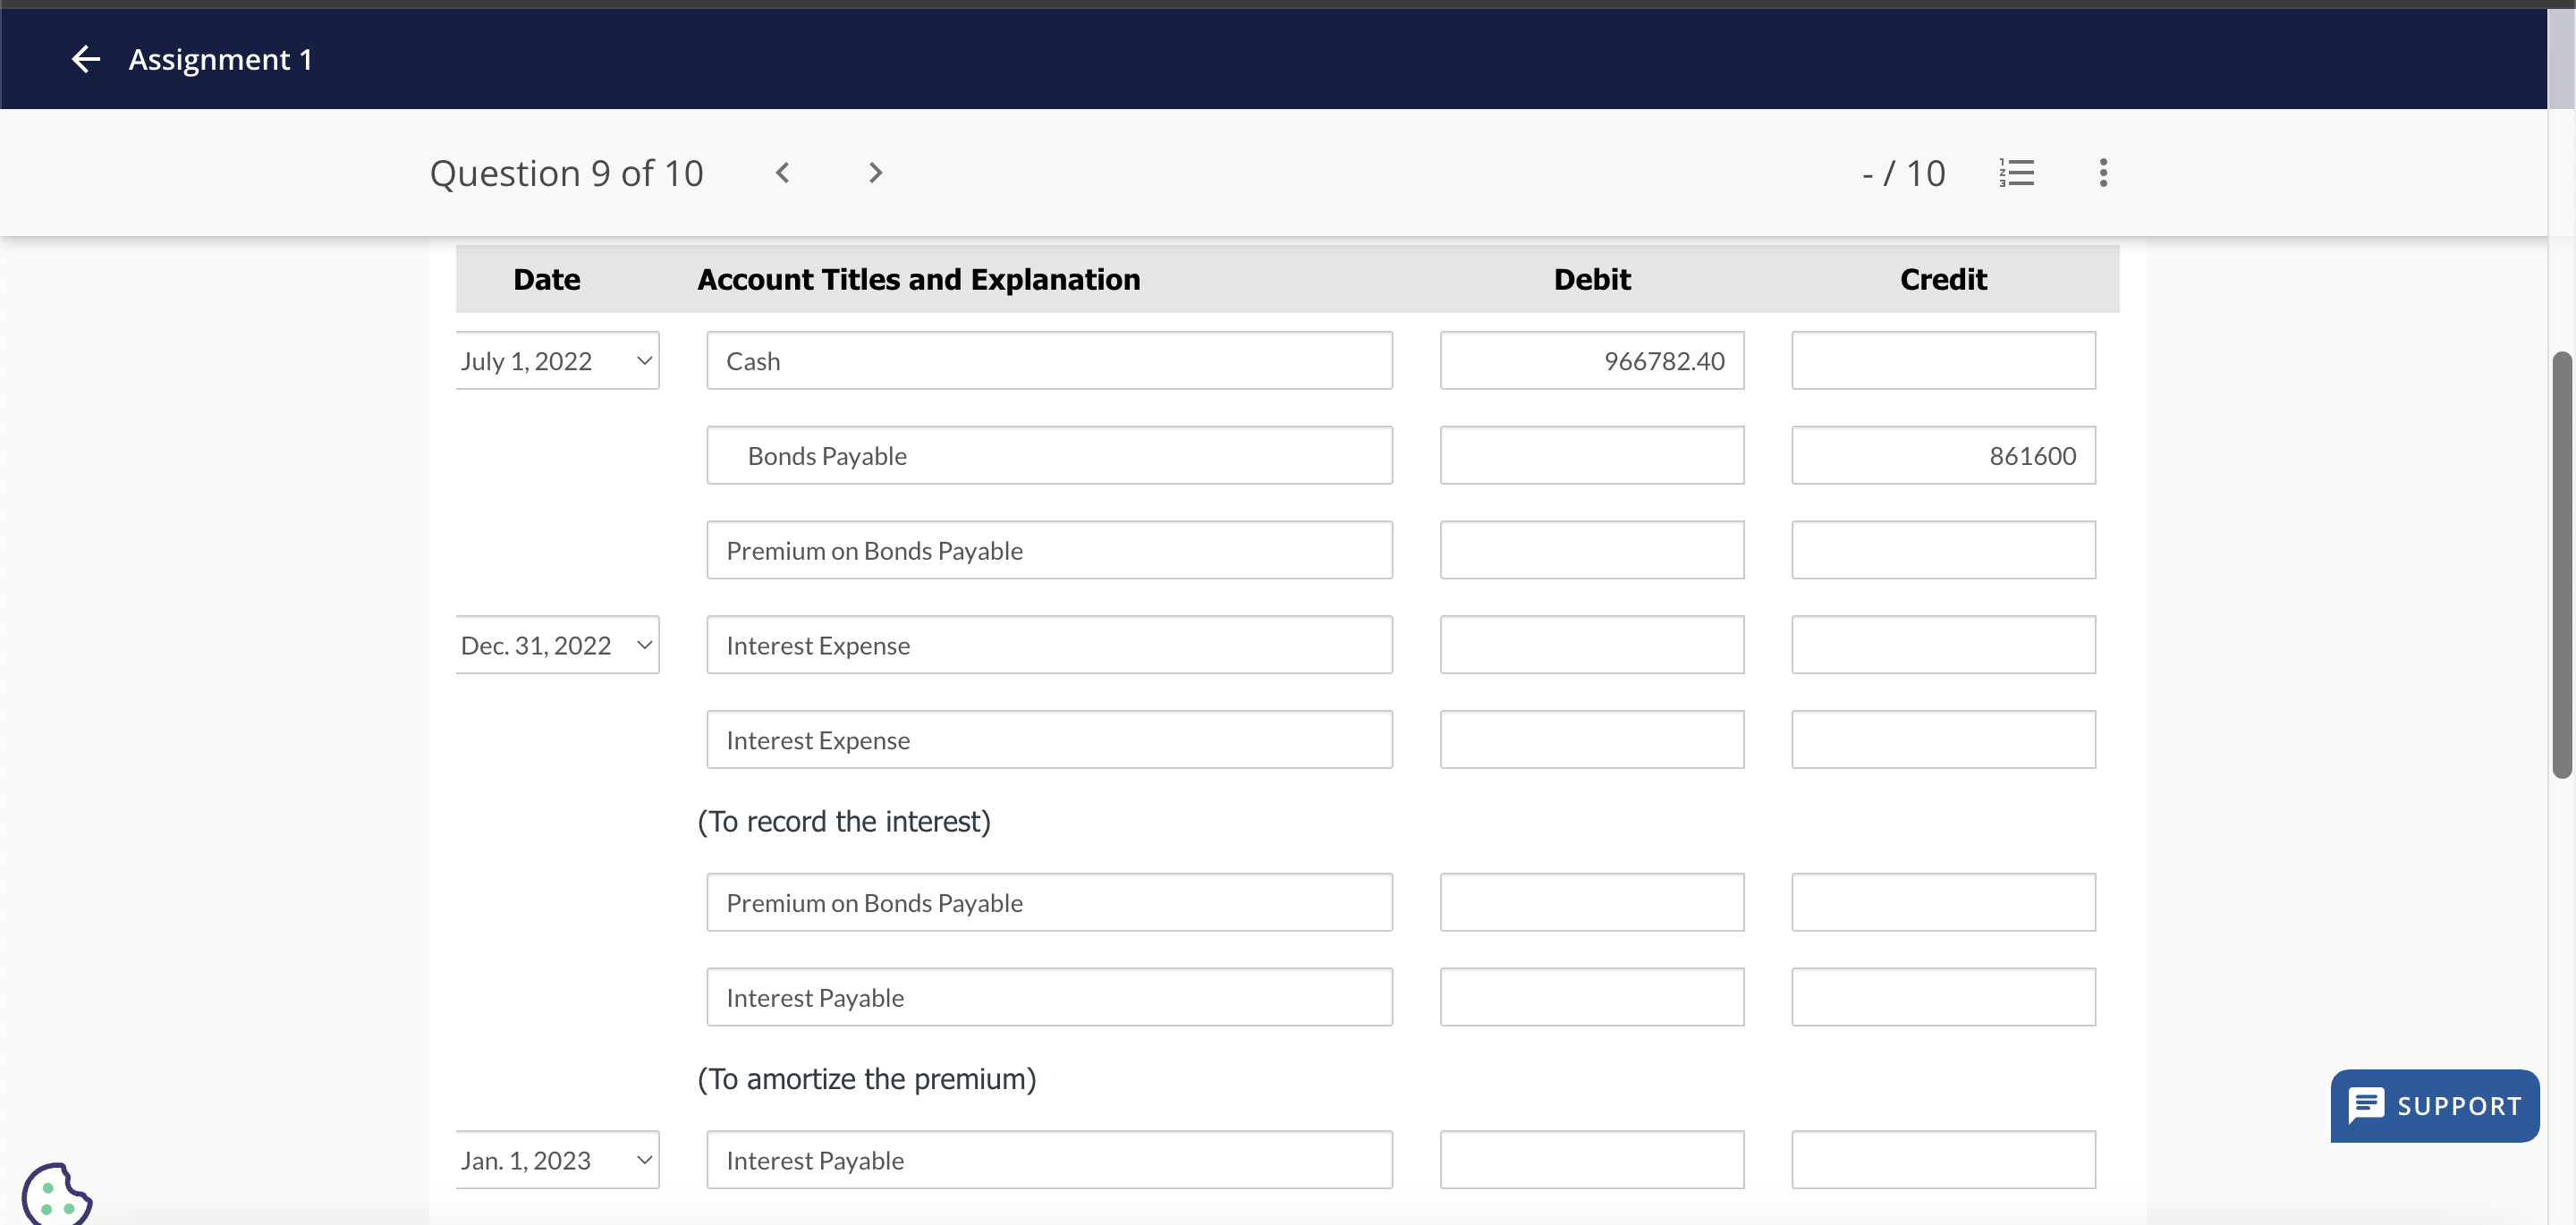Open the three-dot more options menu
Viewport: 2576px width, 1225px height.
[x=2103, y=173]
